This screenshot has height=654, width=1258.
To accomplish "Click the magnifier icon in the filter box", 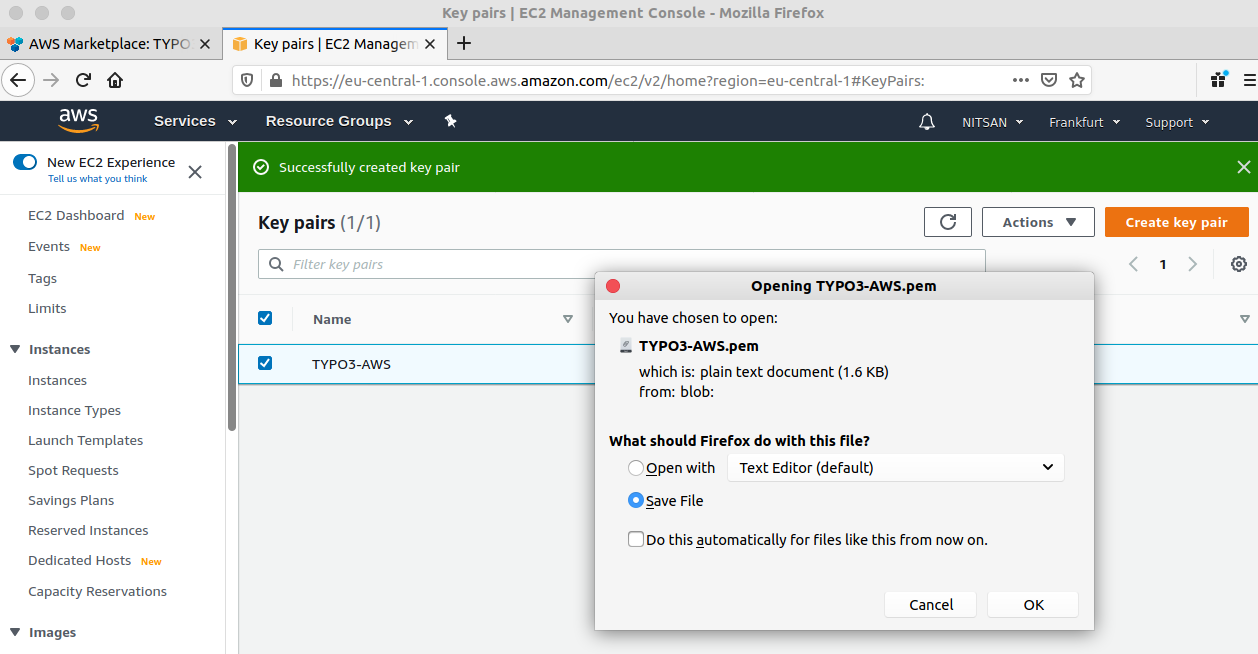I will pyautogui.click(x=276, y=264).
